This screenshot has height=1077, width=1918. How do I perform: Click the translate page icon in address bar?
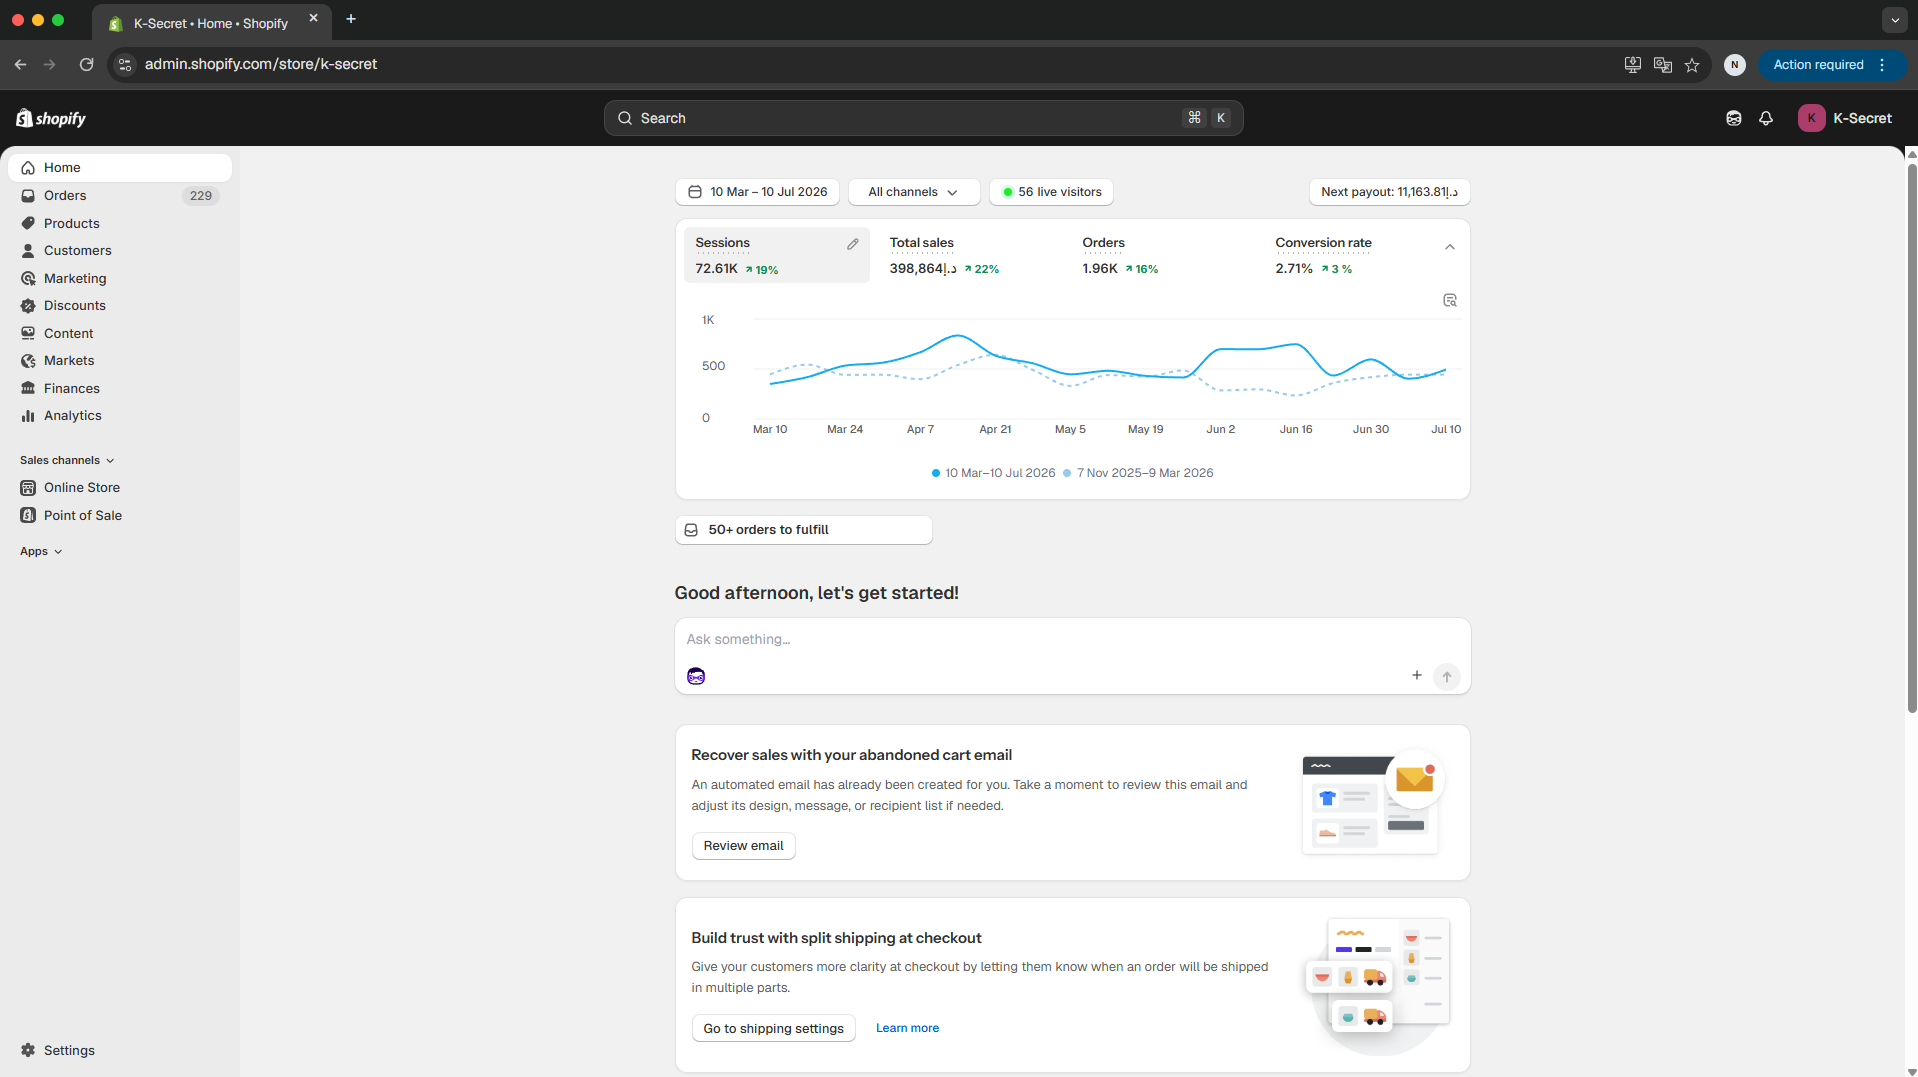pos(1663,65)
